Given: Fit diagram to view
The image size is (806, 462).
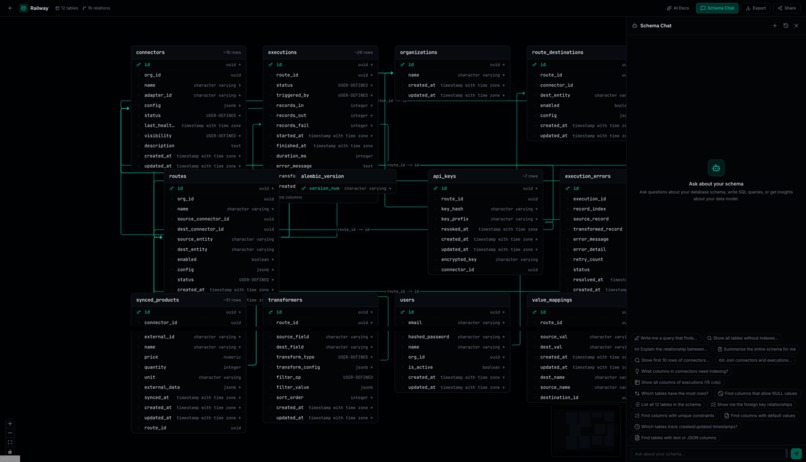Looking at the screenshot, I should [x=10, y=442].
